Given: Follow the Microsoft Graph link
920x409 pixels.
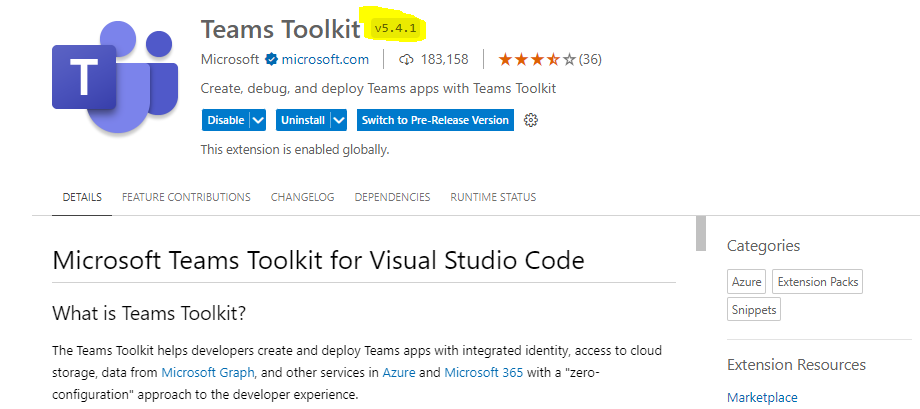Looking at the screenshot, I should (x=208, y=372).
